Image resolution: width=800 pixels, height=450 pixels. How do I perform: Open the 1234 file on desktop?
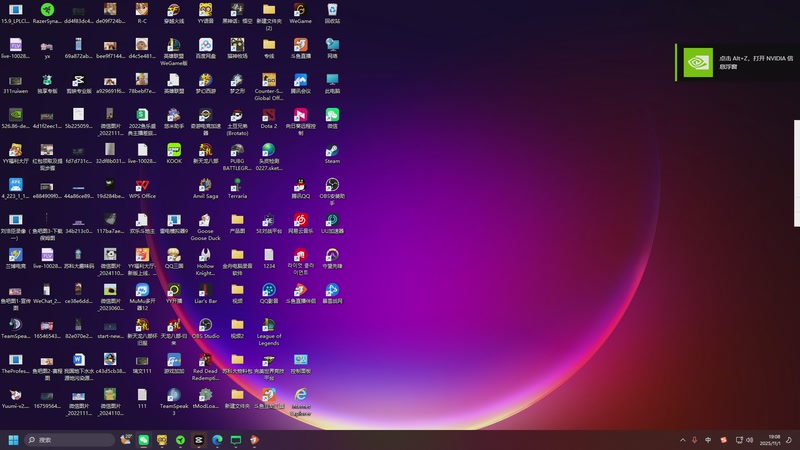click(x=269, y=259)
